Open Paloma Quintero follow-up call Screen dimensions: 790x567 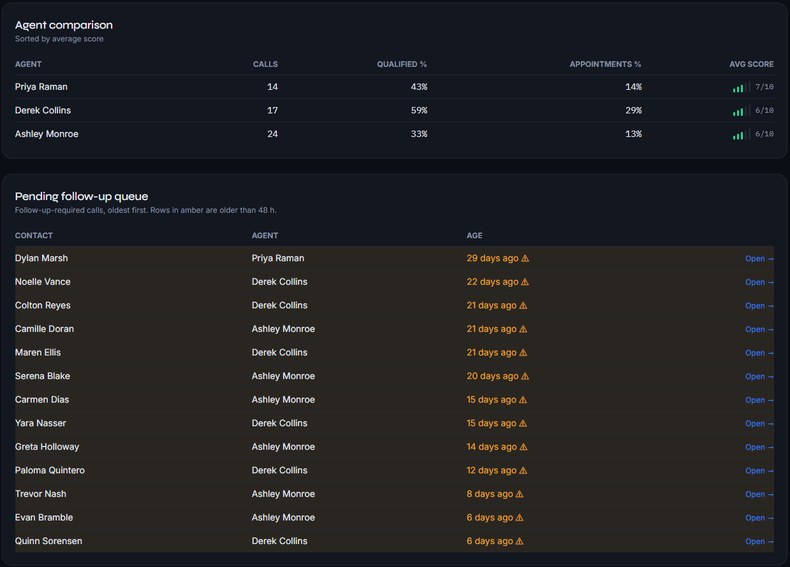[759, 471]
